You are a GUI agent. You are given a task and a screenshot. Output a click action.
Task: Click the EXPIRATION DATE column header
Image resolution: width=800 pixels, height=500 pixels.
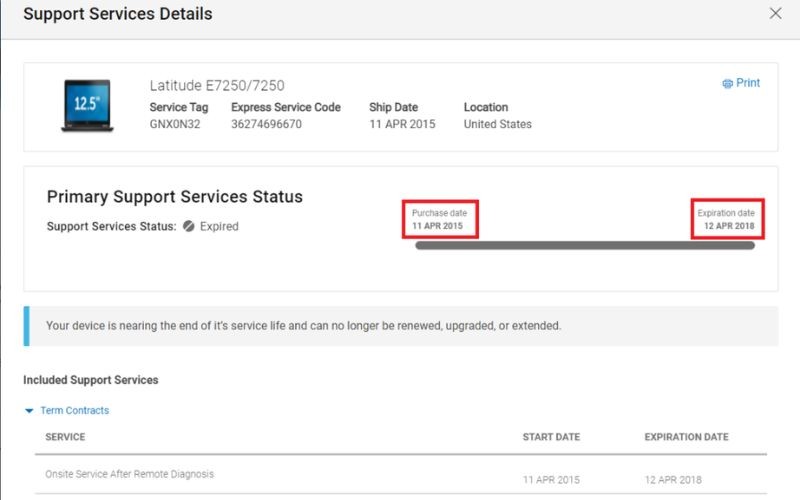pos(686,437)
